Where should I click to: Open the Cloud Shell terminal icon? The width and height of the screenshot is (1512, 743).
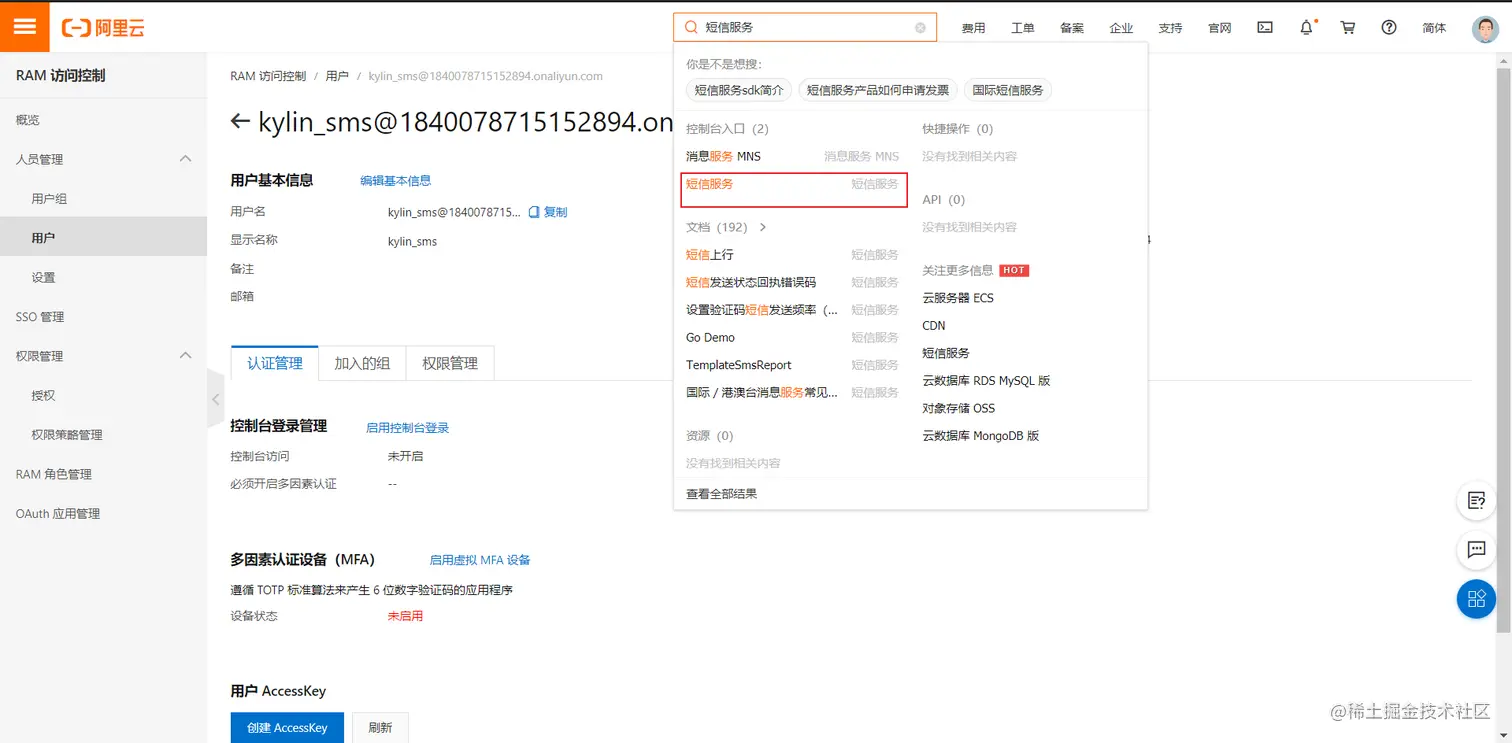1265,28
